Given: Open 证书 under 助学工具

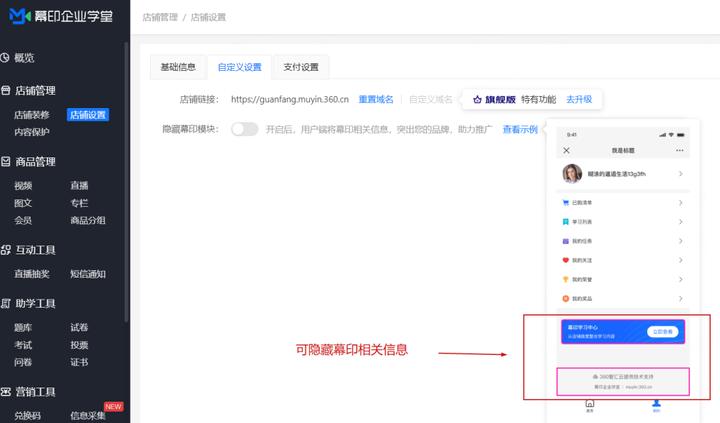Looking at the screenshot, I should click(x=79, y=362).
